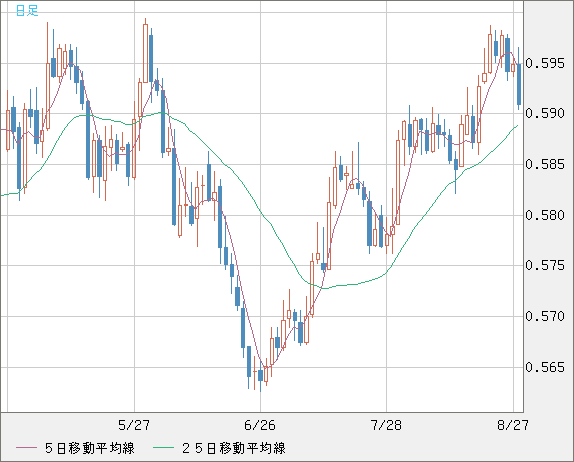Click the green 25-day average legend line sample
The width and height of the screenshot is (574, 462).
(x=163, y=448)
